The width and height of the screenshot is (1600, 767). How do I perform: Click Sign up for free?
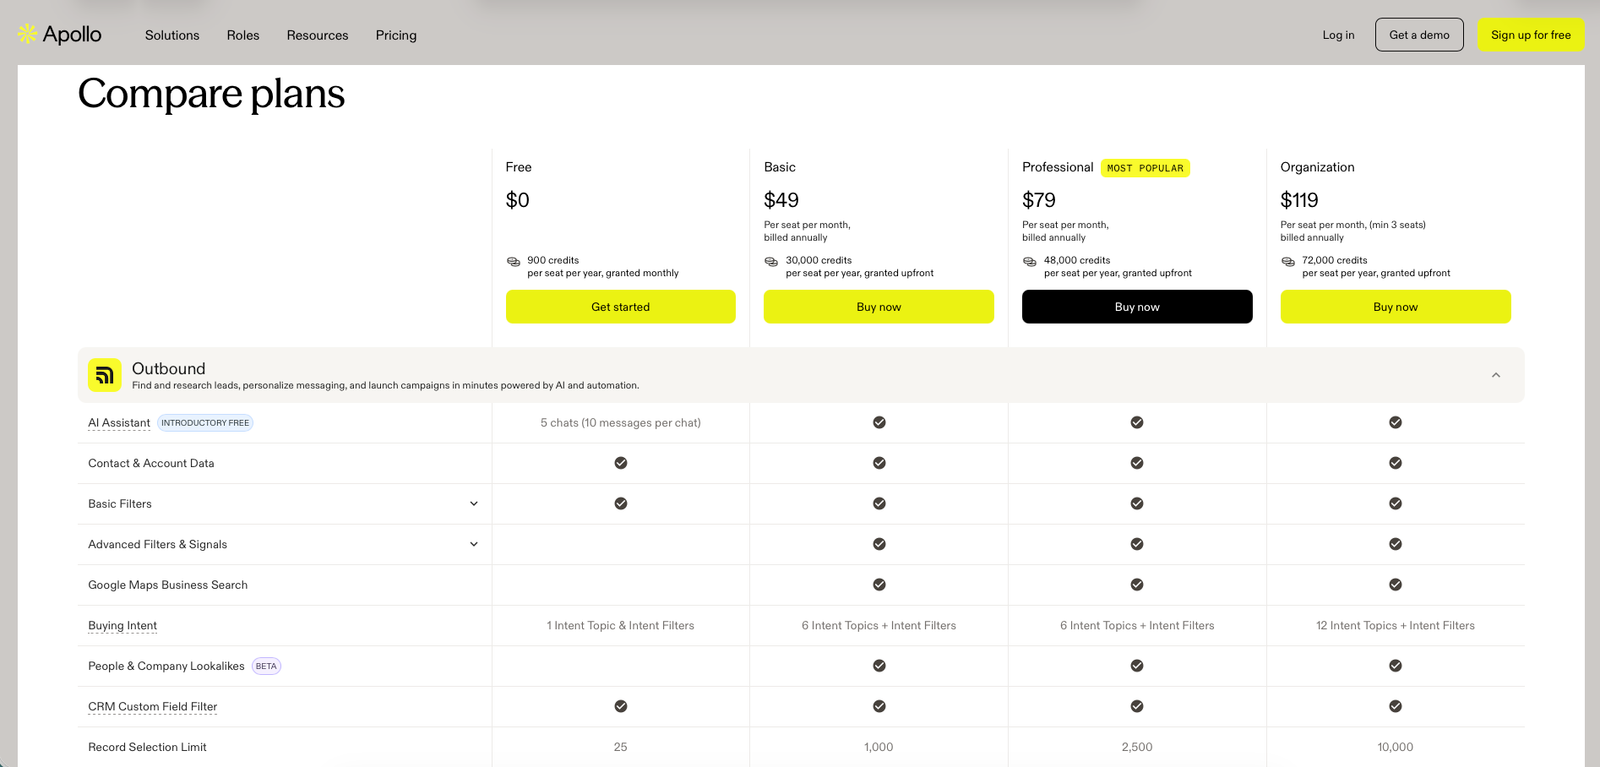click(x=1531, y=35)
